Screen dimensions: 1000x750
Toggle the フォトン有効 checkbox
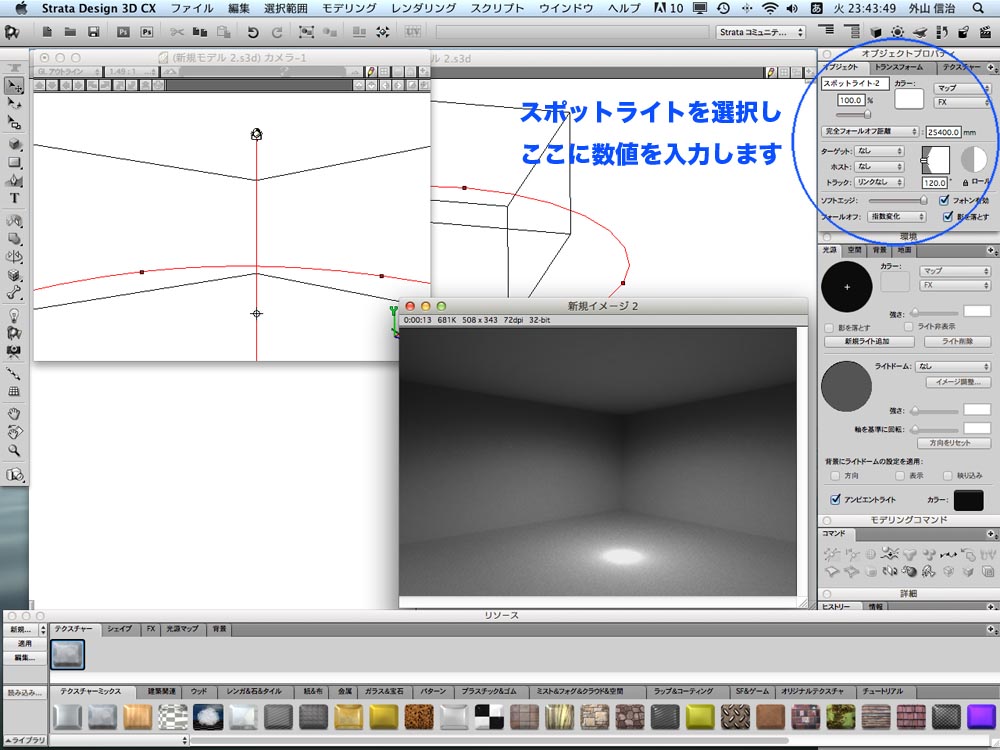944,200
